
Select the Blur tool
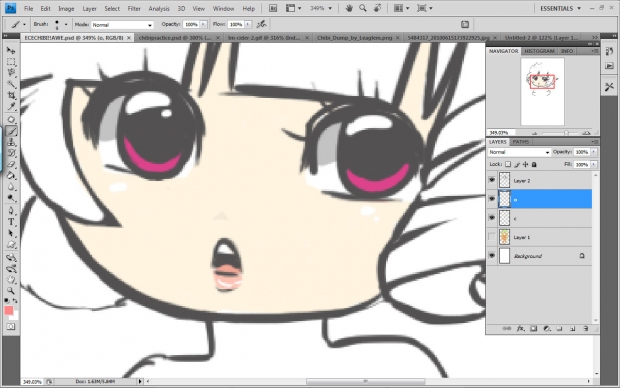coord(11,187)
